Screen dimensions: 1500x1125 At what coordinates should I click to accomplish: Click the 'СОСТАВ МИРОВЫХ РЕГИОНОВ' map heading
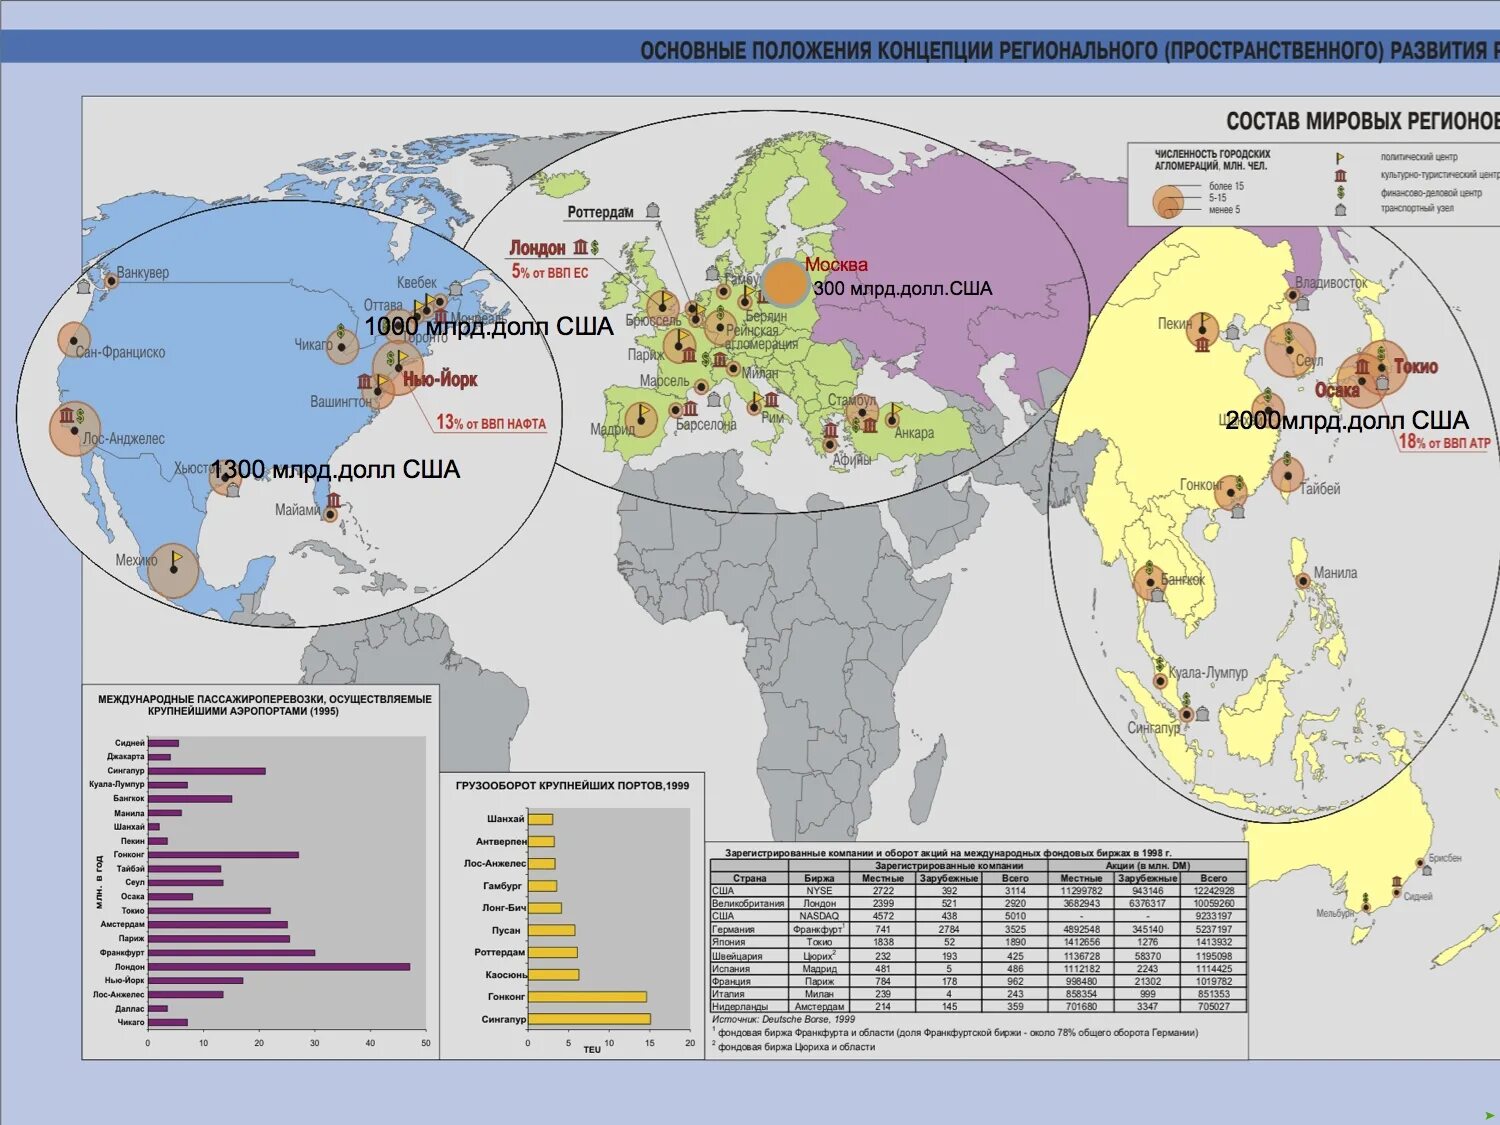(1363, 121)
